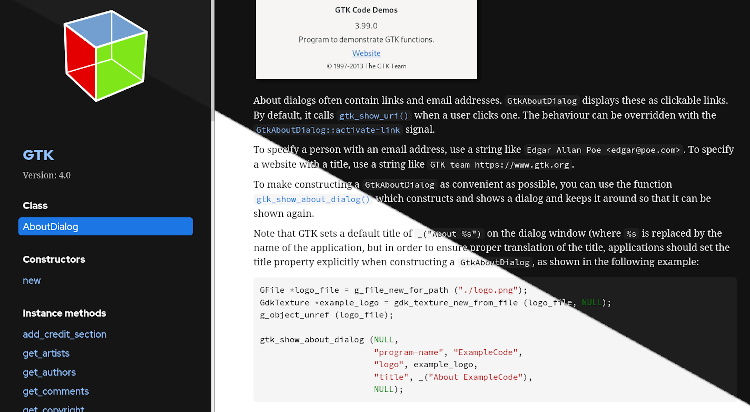The image size is (750, 412).
Task: Click the GFile *logo_file code line
Action: pyautogui.click(x=393, y=290)
